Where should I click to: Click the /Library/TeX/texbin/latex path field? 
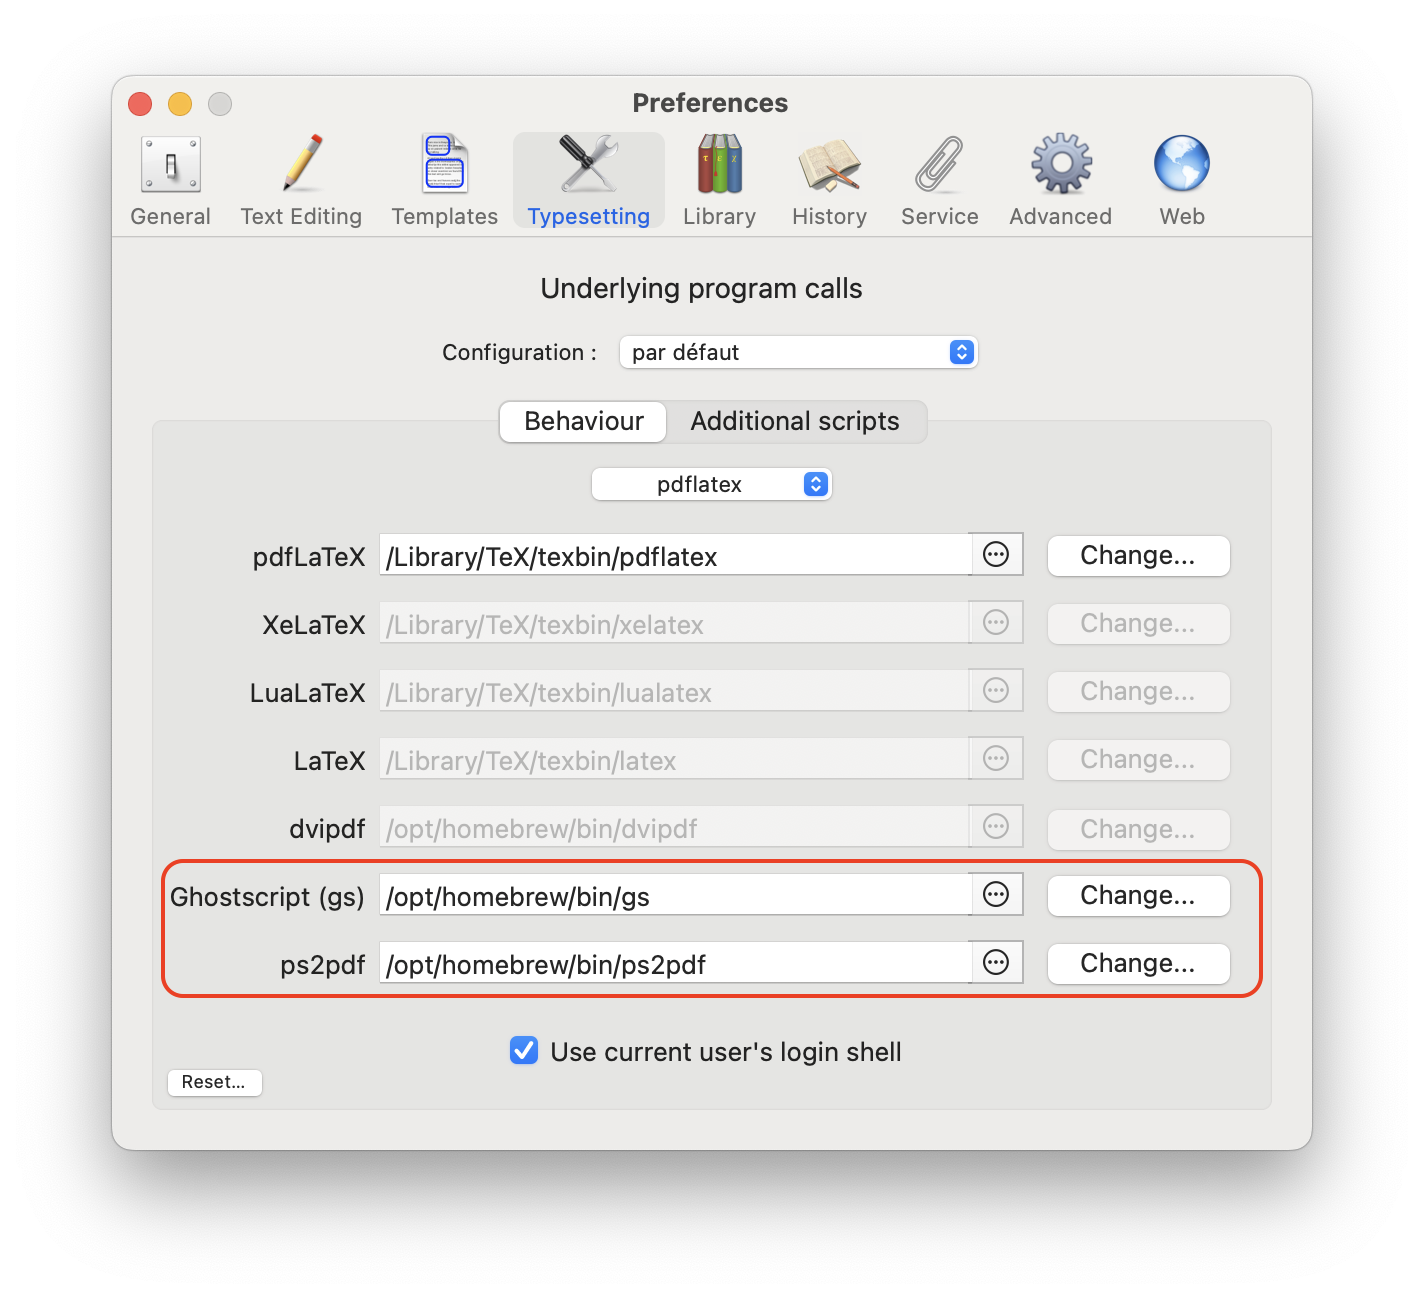[x=675, y=759]
